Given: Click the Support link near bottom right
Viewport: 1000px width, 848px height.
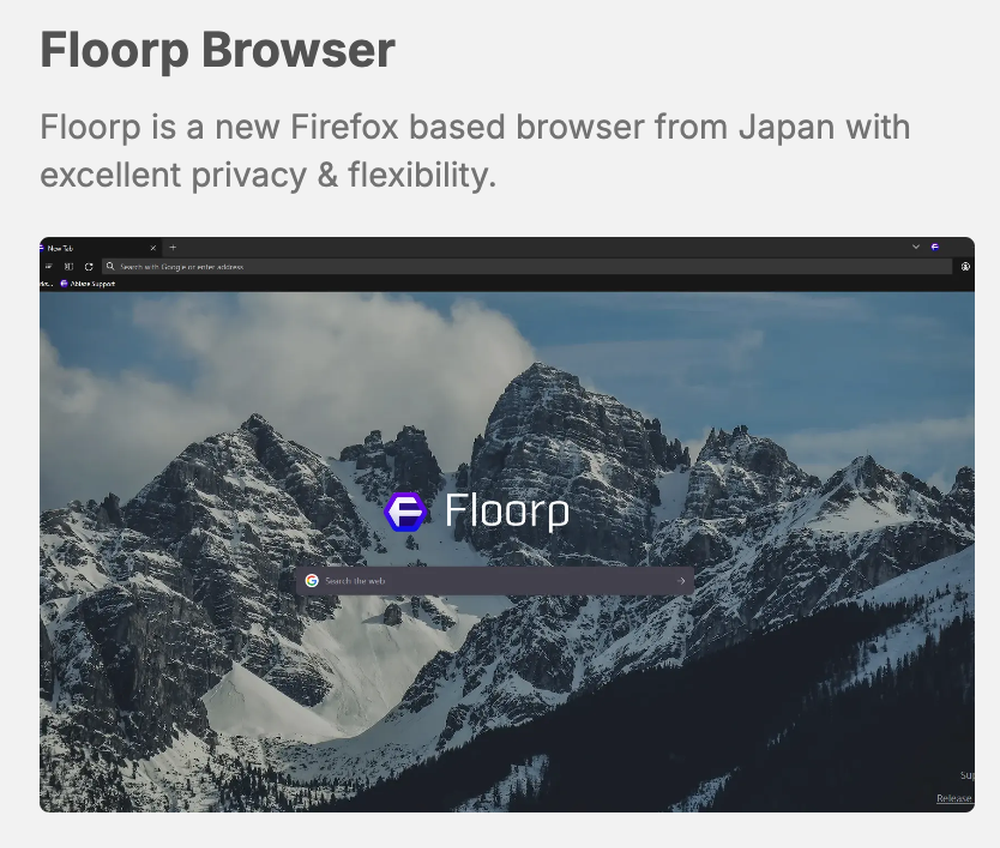Looking at the screenshot, I should (x=965, y=773).
